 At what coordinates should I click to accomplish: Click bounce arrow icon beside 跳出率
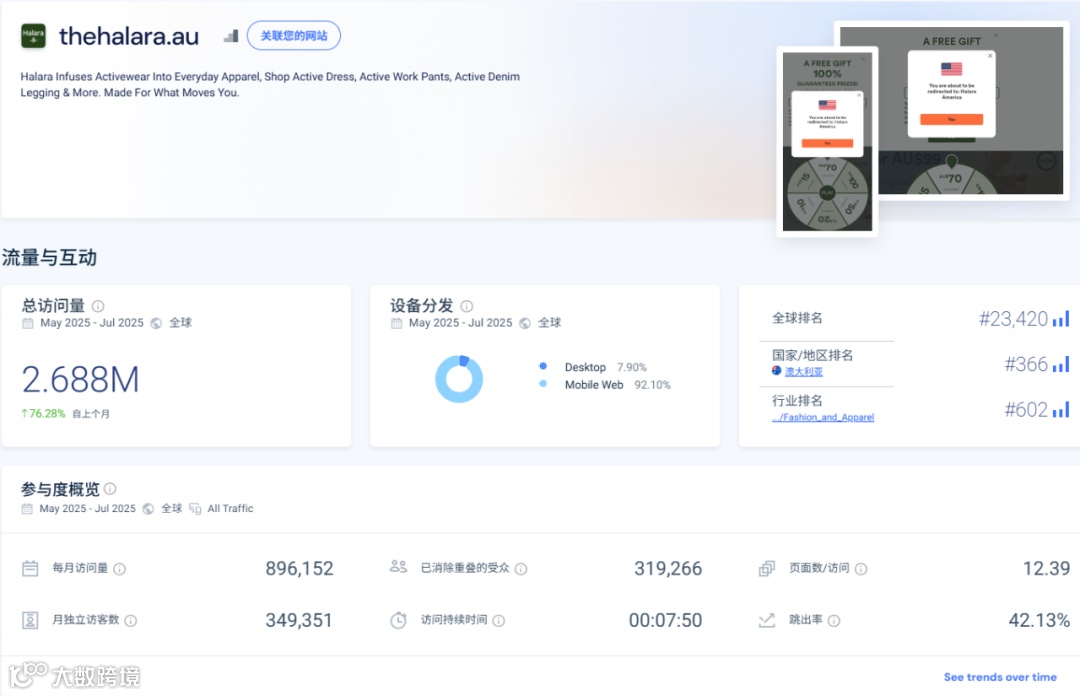pyautogui.click(x=767, y=620)
